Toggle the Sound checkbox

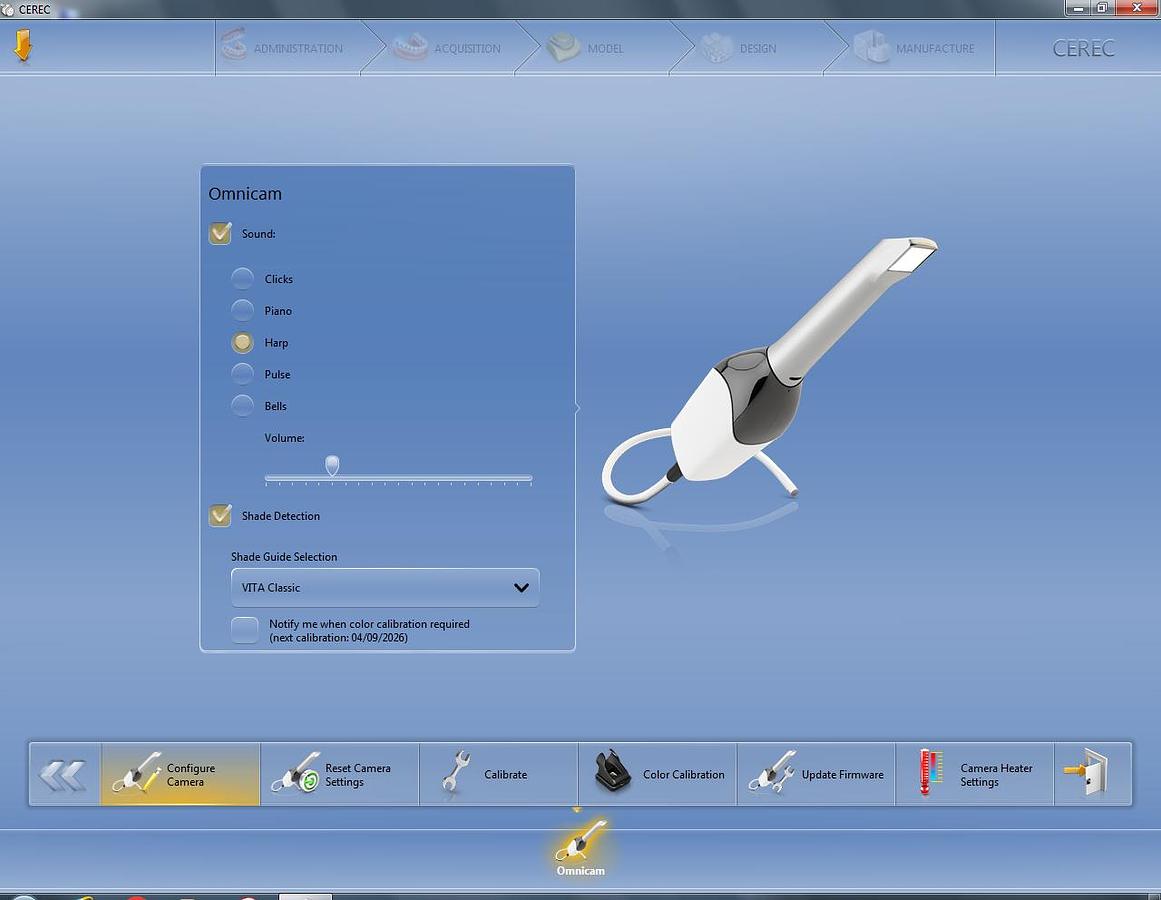coord(220,233)
